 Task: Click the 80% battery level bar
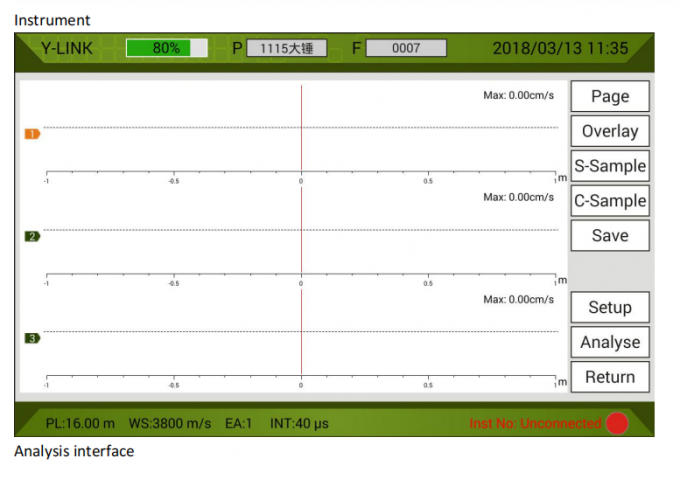click(166, 48)
